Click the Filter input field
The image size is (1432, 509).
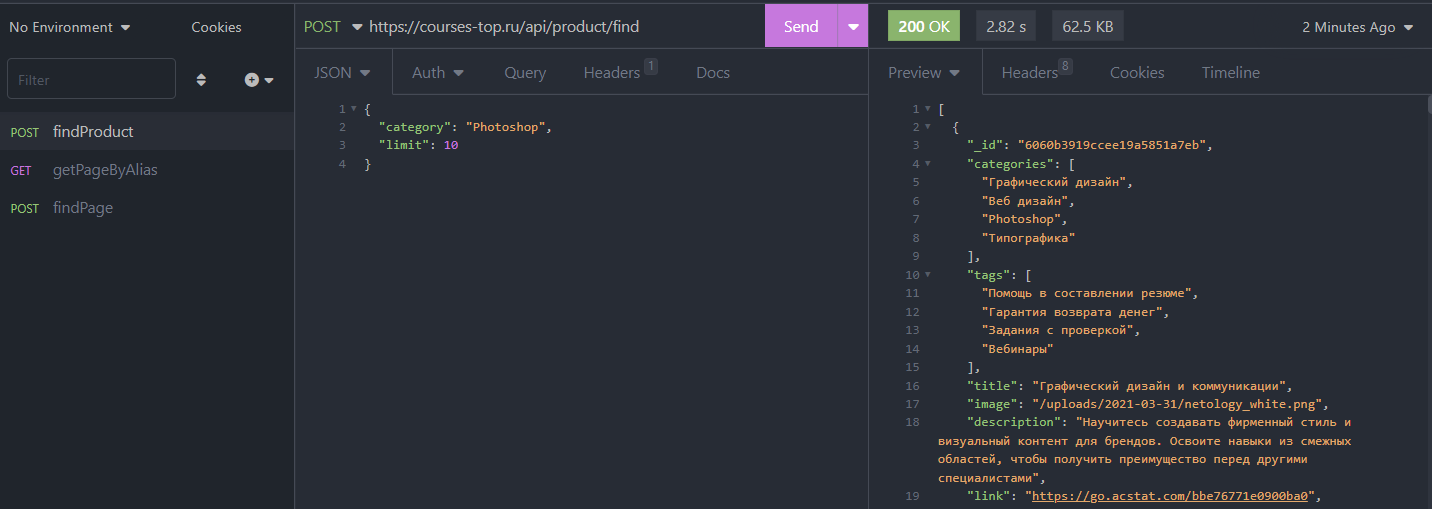tap(91, 79)
